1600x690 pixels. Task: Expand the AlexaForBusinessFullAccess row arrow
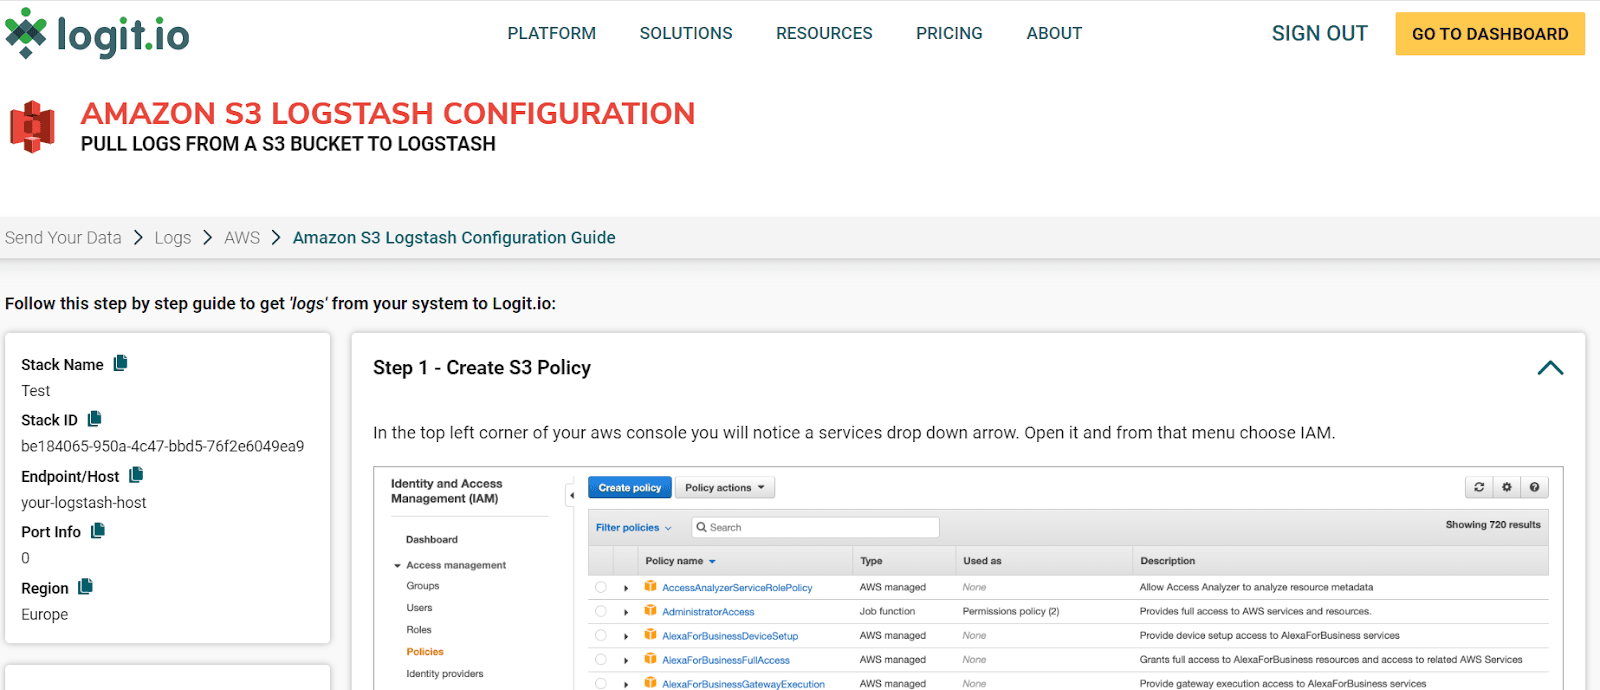[x=626, y=660]
